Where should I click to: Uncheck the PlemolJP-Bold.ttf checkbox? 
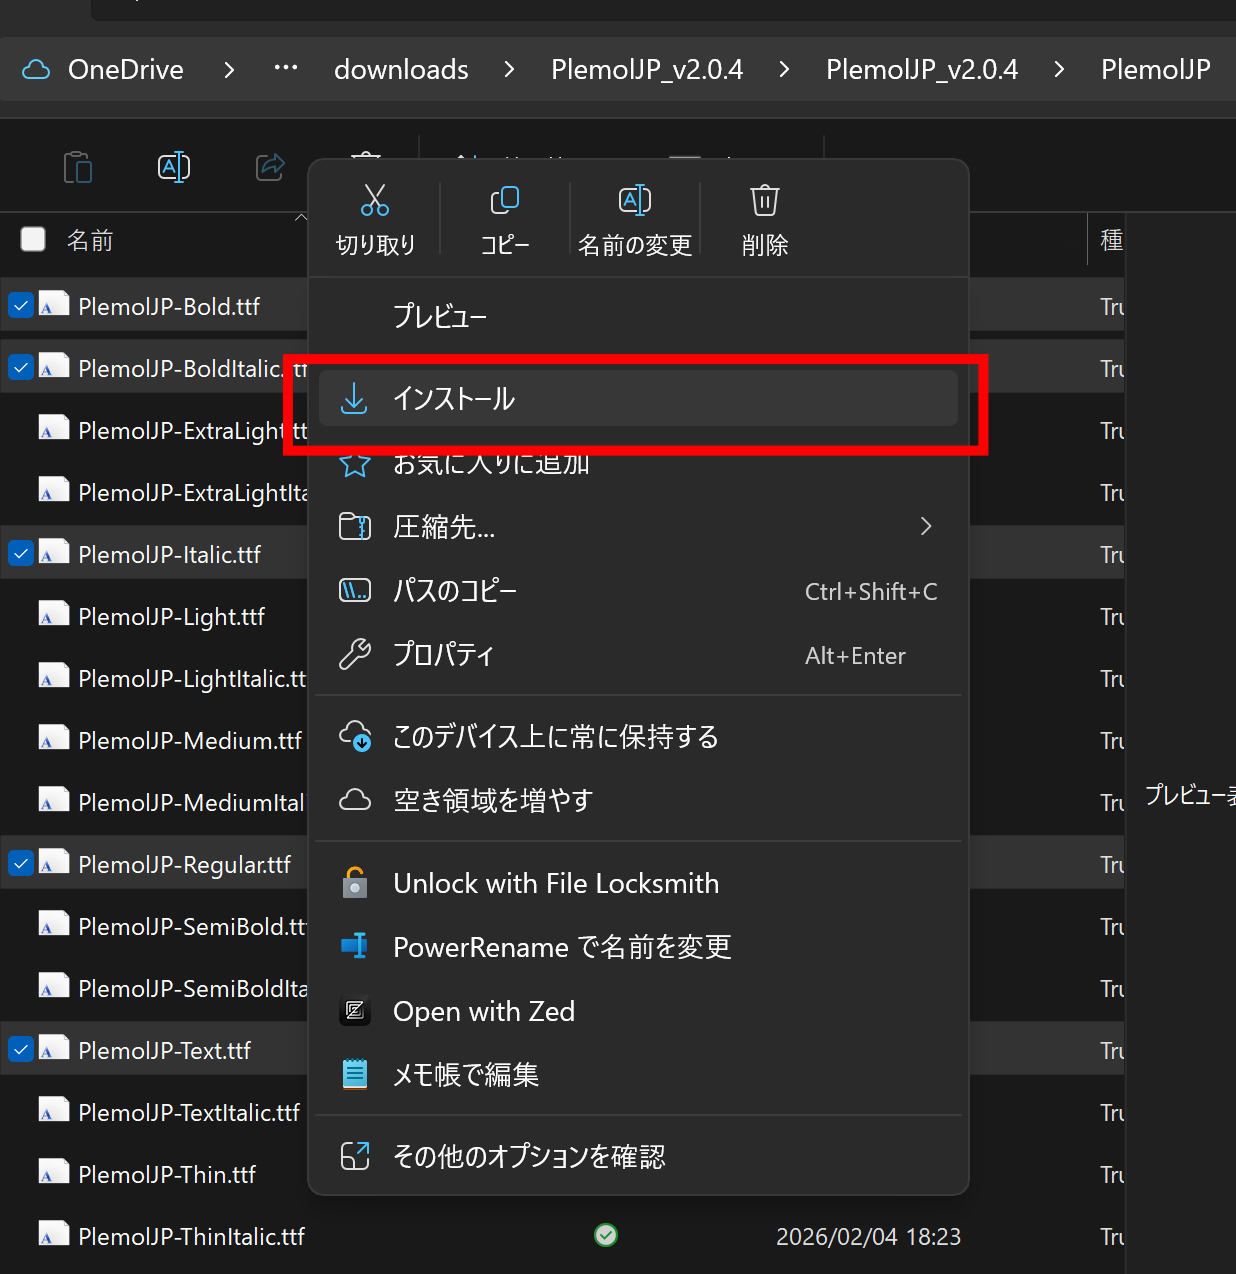pyautogui.click(x=21, y=305)
